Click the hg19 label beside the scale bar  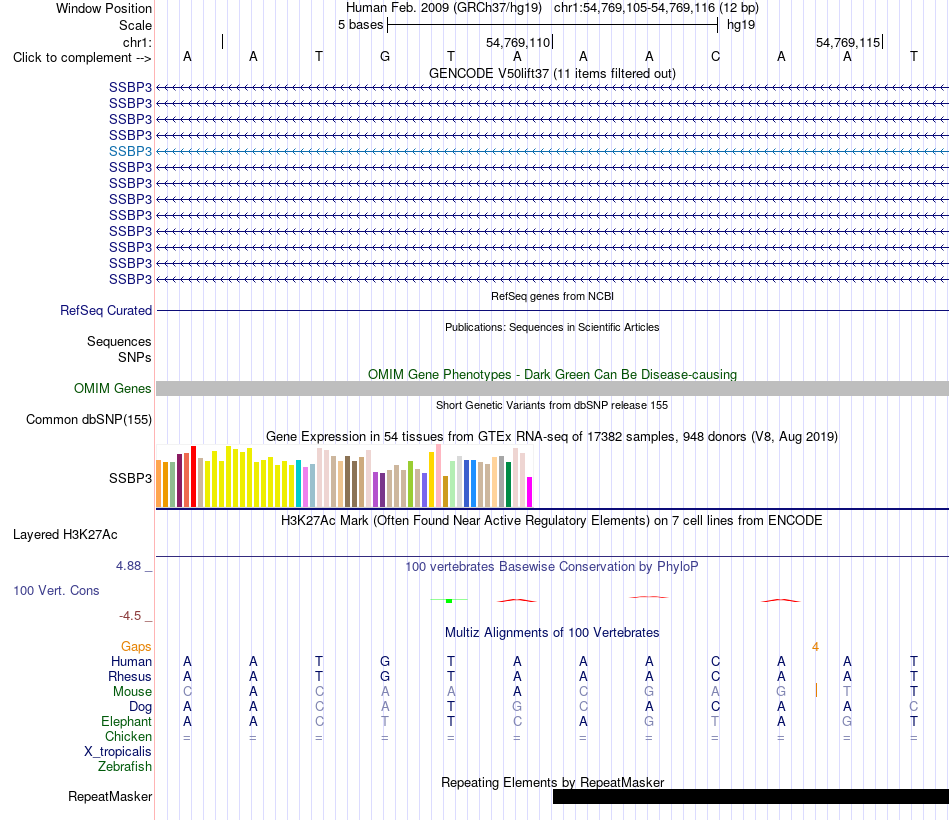pos(741,25)
